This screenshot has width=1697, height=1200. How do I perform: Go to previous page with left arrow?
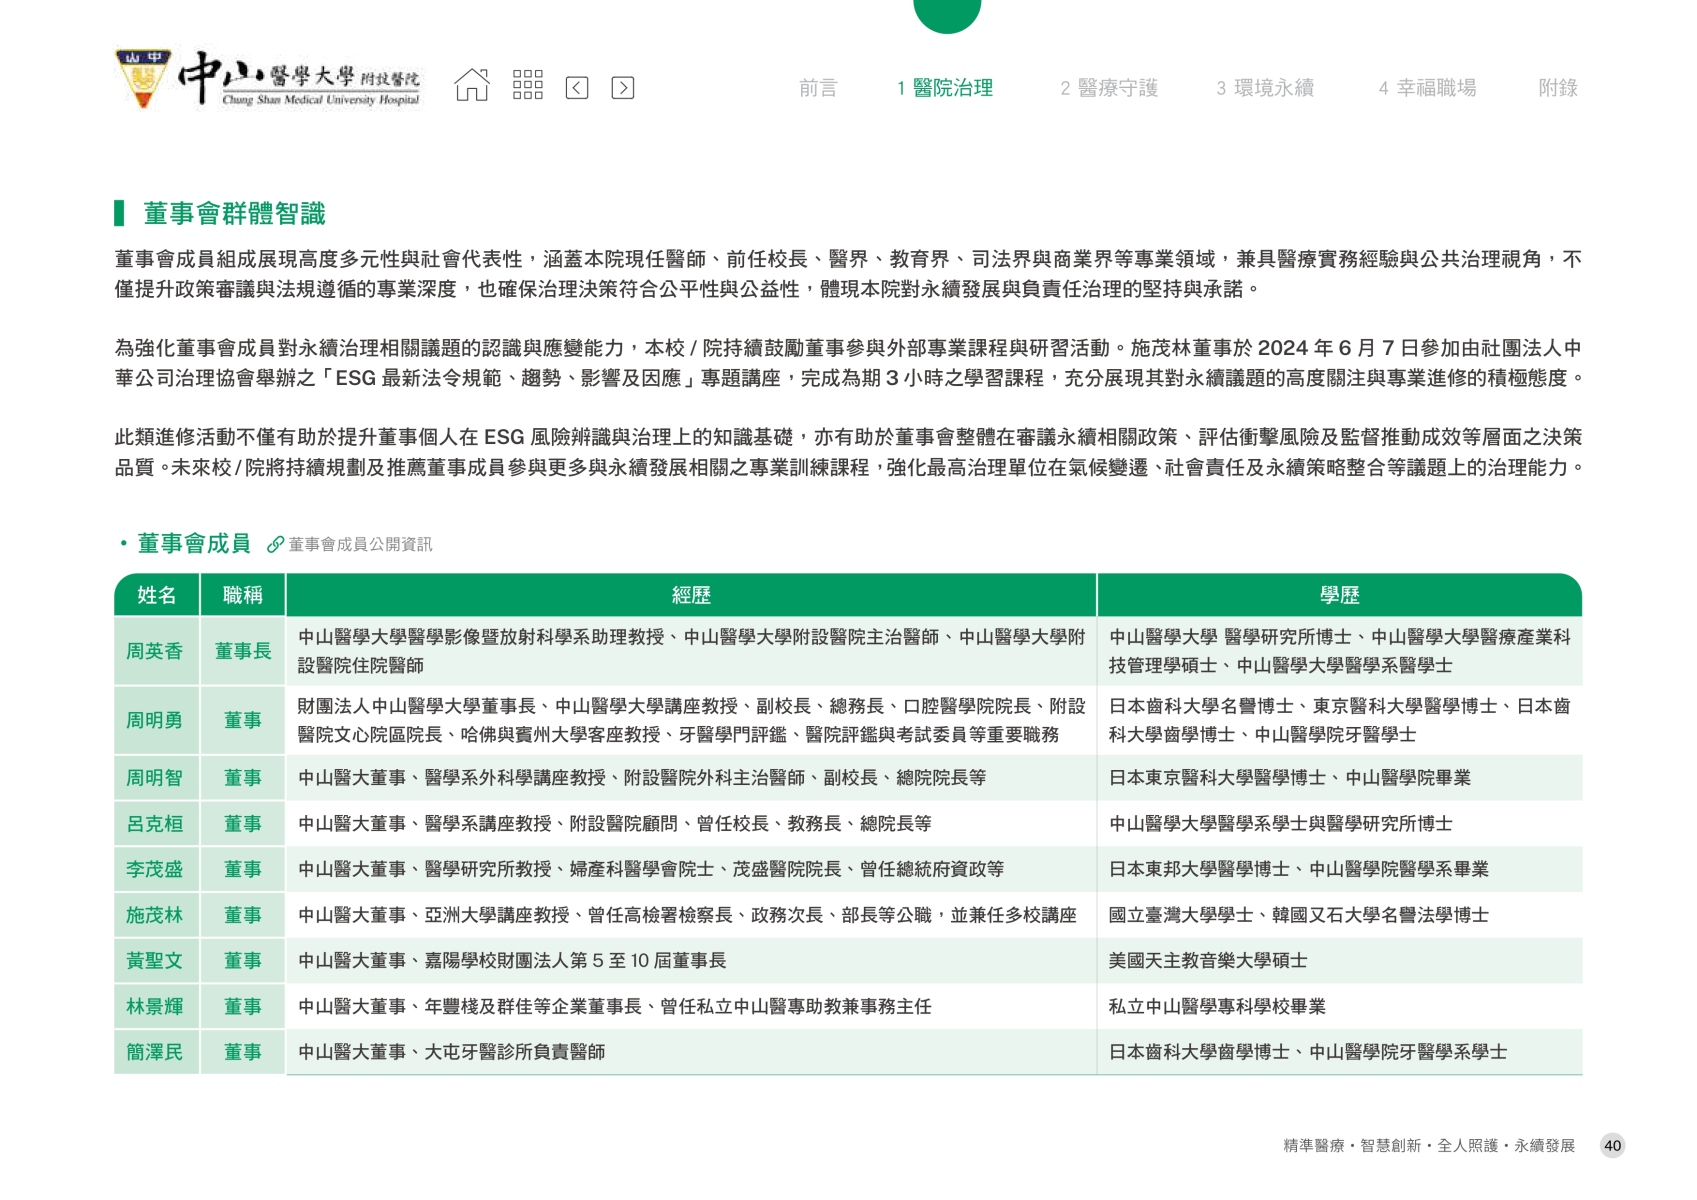[x=577, y=88]
